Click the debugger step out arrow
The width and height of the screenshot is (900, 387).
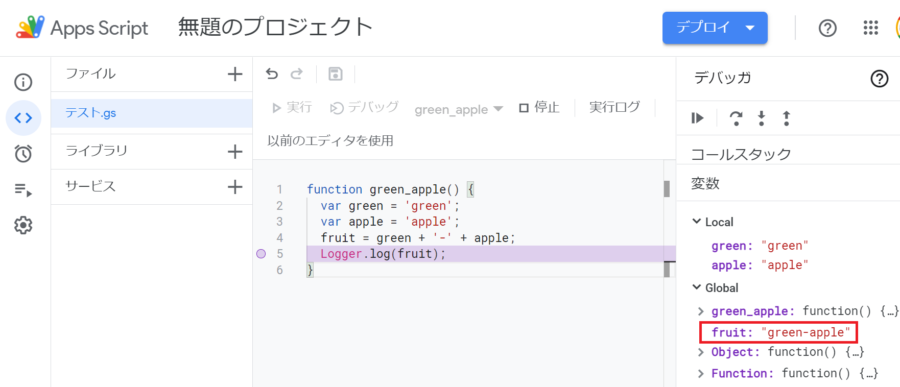point(786,118)
